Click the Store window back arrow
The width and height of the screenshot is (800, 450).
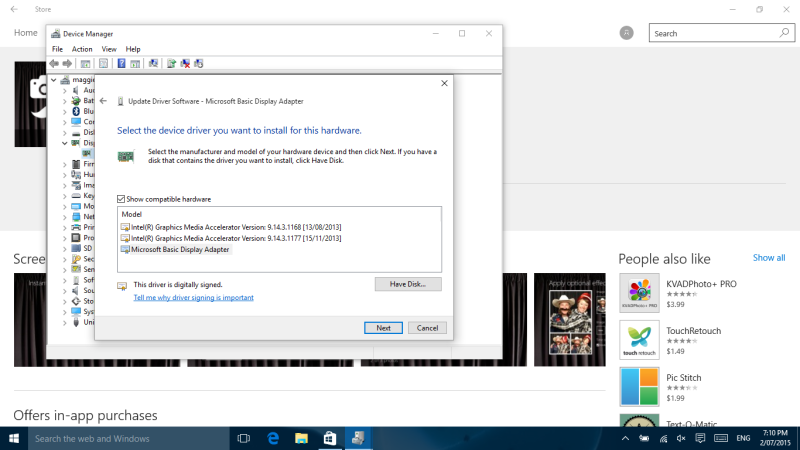[x=14, y=9]
